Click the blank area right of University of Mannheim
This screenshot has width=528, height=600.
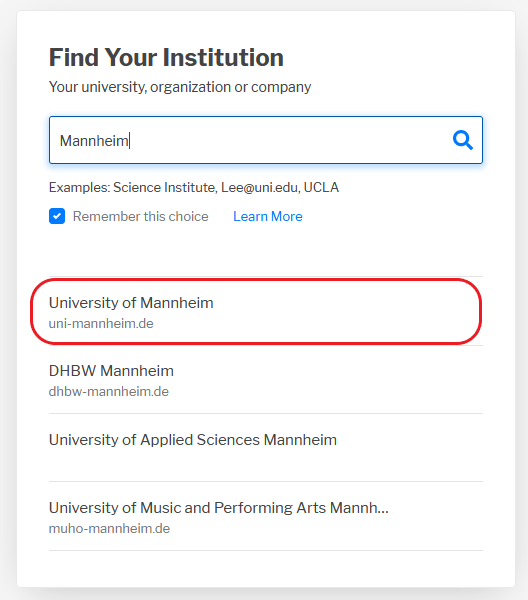pyautogui.click(x=344, y=311)
